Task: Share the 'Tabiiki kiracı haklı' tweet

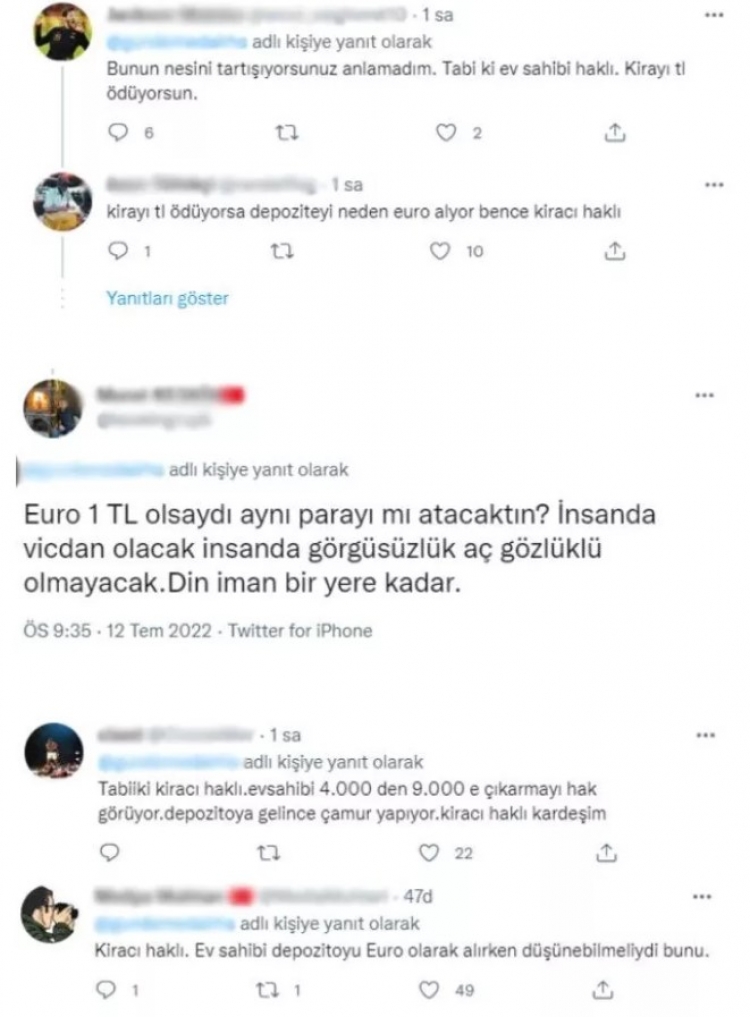Action: pyautogui.click(x=606, y=853)
